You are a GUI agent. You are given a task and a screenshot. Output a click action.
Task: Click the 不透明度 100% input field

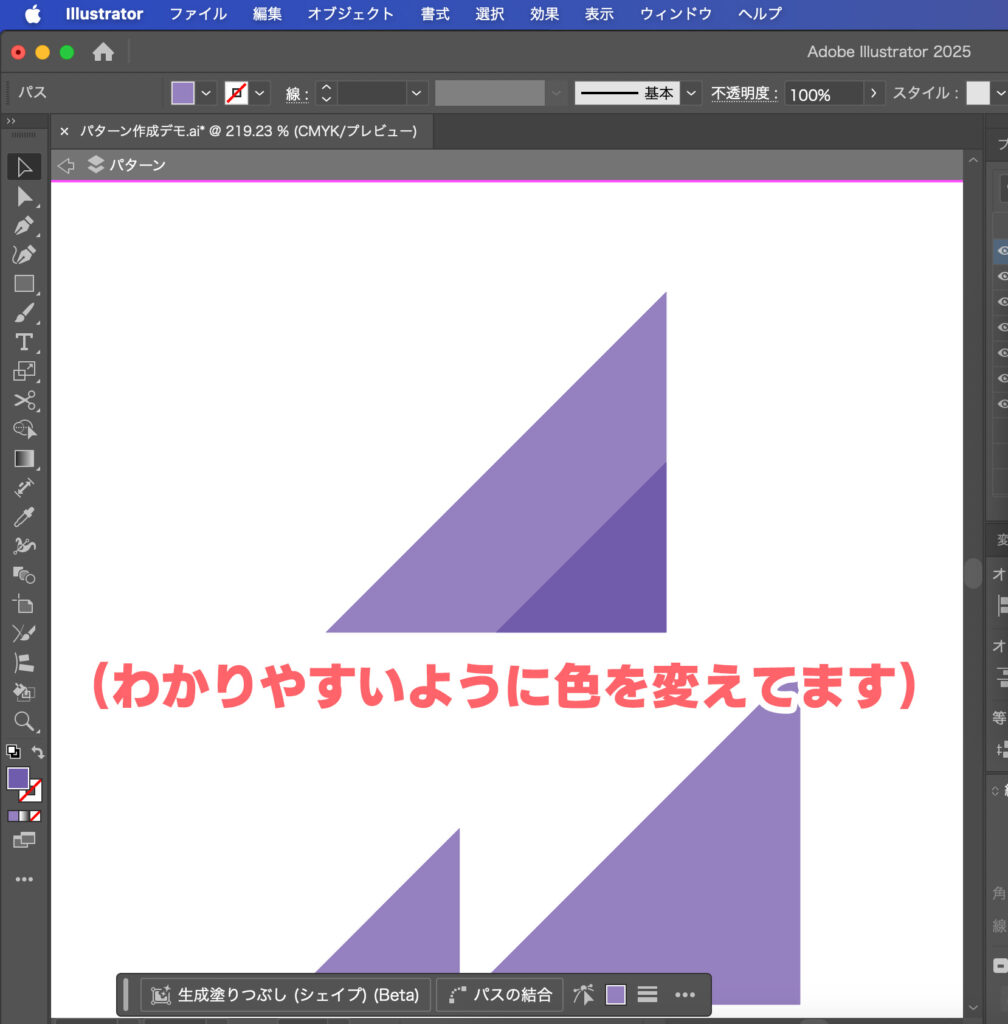coord(822,94)
